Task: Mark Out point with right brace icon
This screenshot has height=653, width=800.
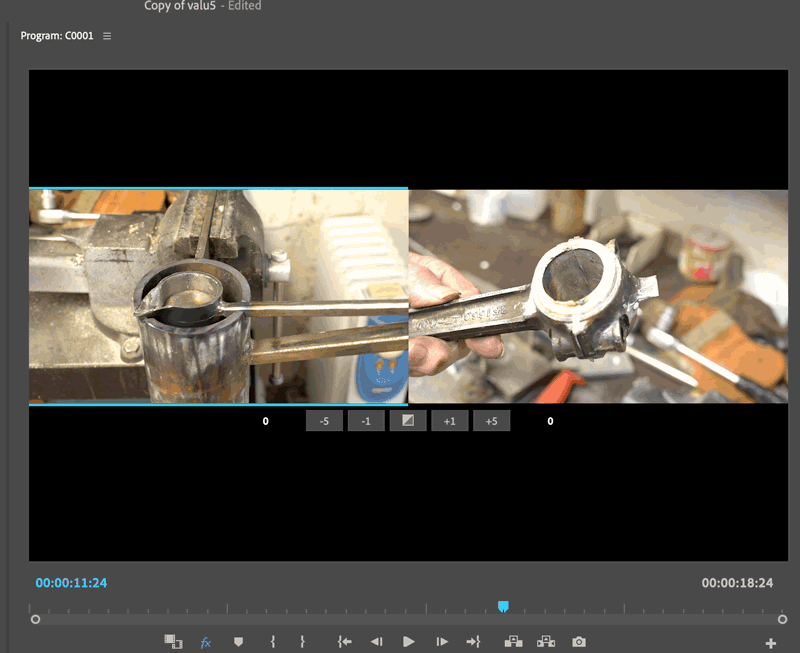Action: [x=302, y=642]
